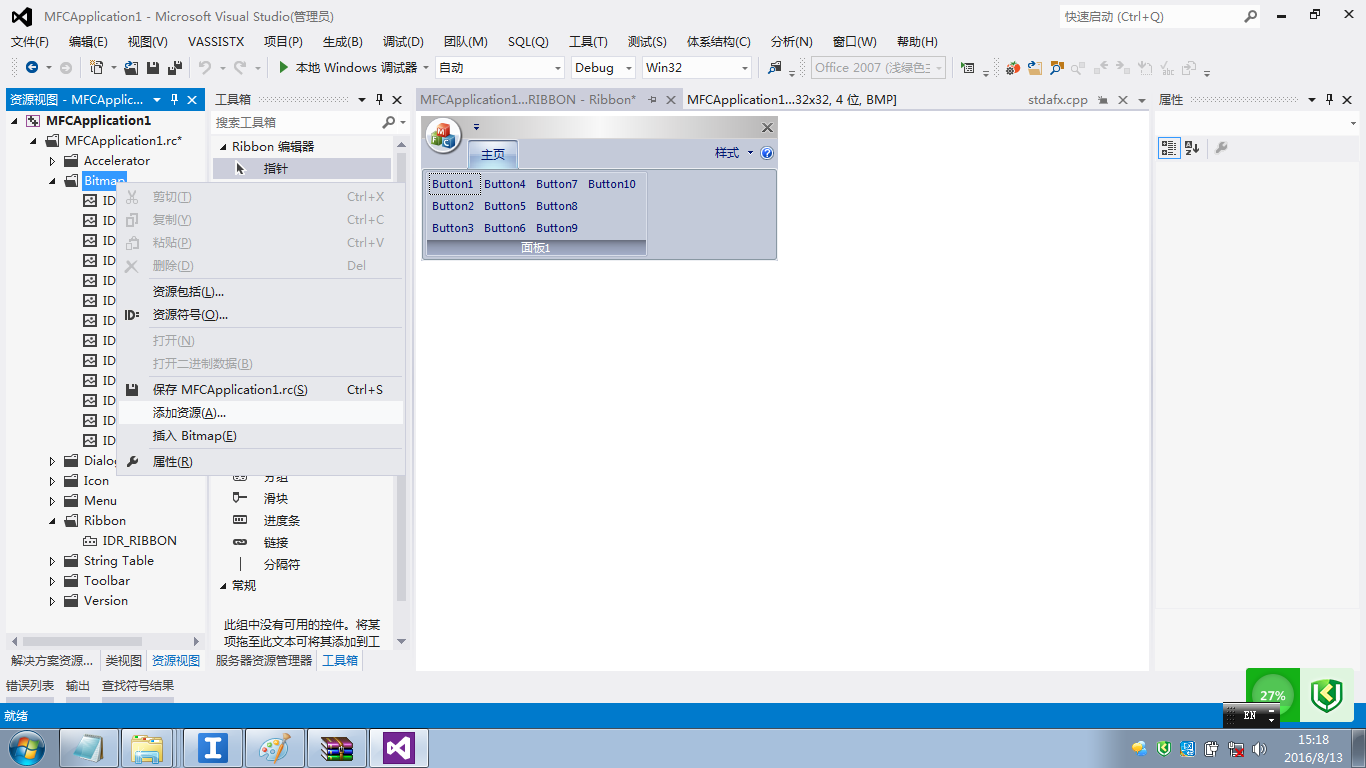Viewport: 1366px width, 768px height.
Task: Open the 错误列表 error list tab
Action: (x=30, y=686)
